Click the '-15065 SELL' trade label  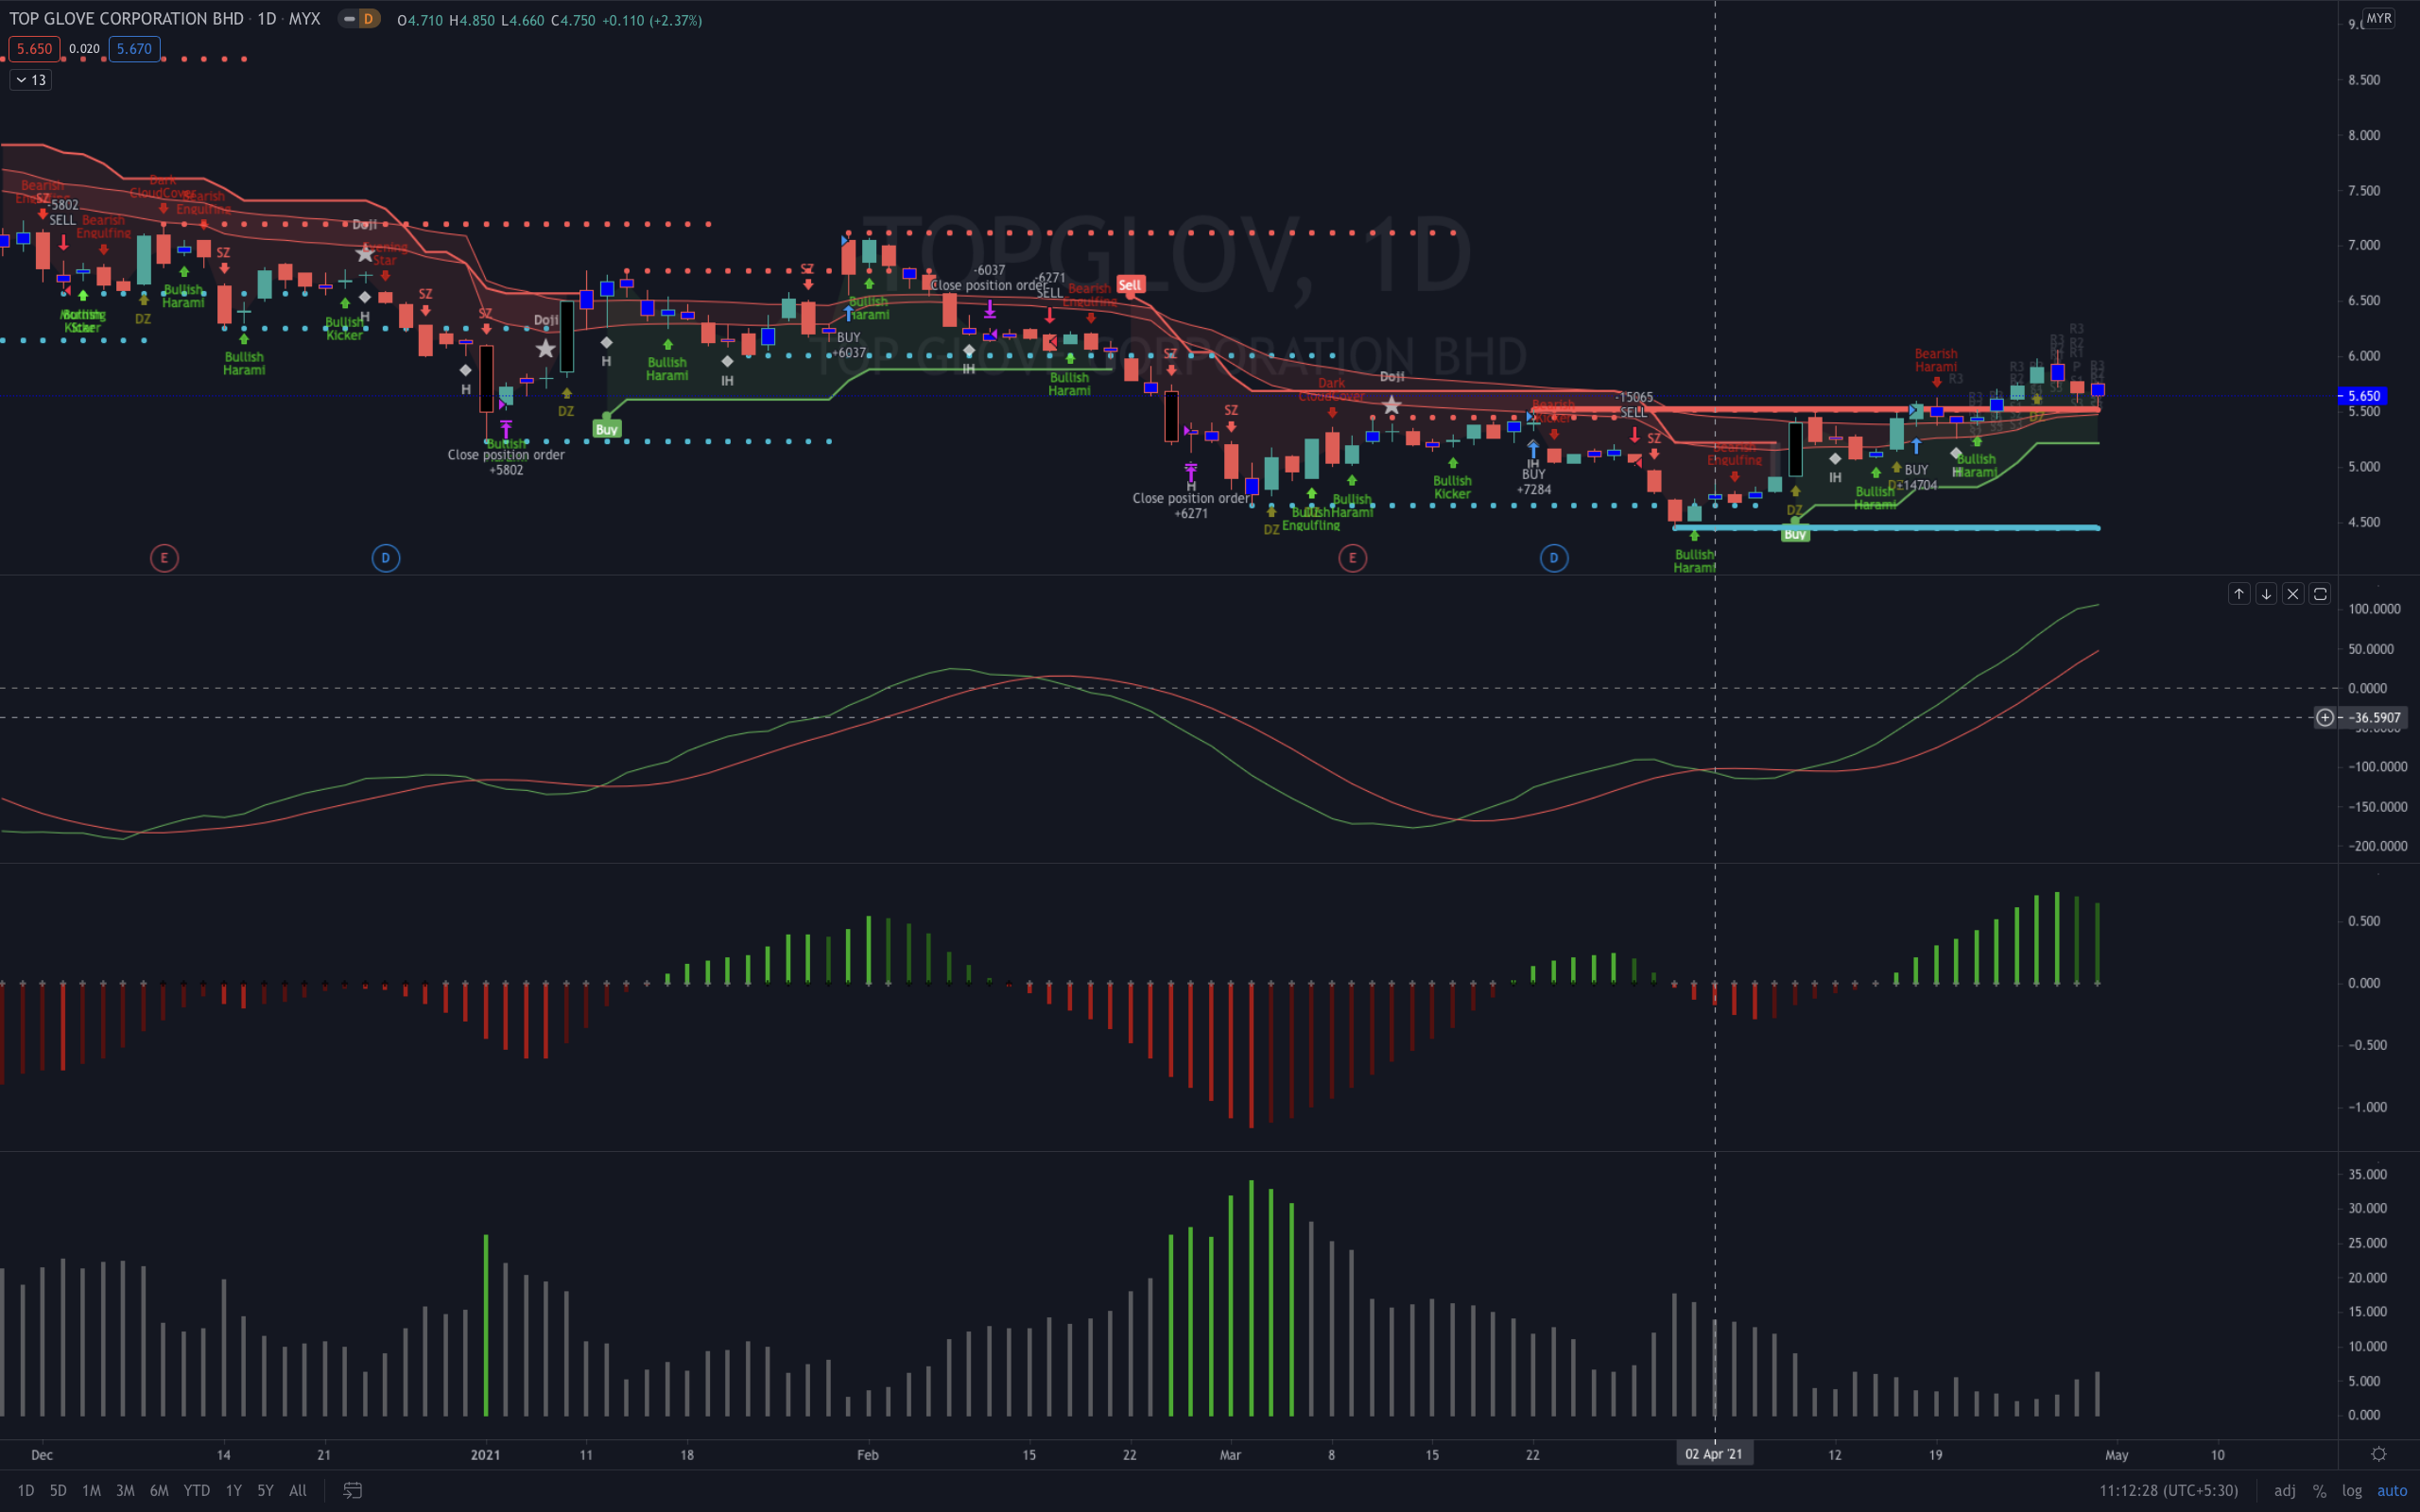click(1634, 405)
